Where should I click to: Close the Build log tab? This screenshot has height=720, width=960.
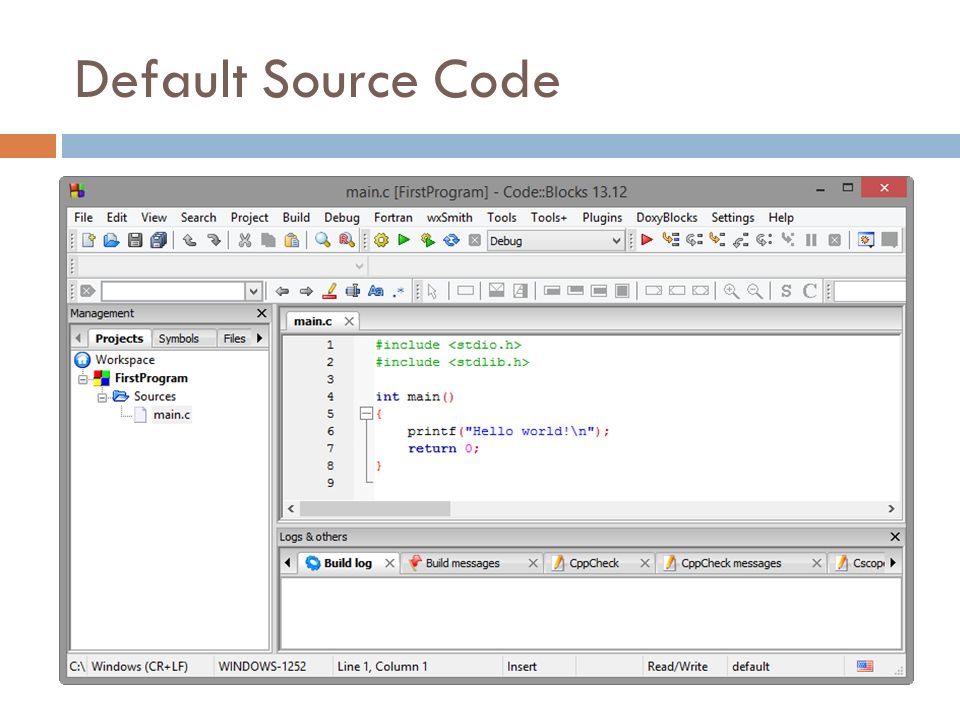point(389,563)
